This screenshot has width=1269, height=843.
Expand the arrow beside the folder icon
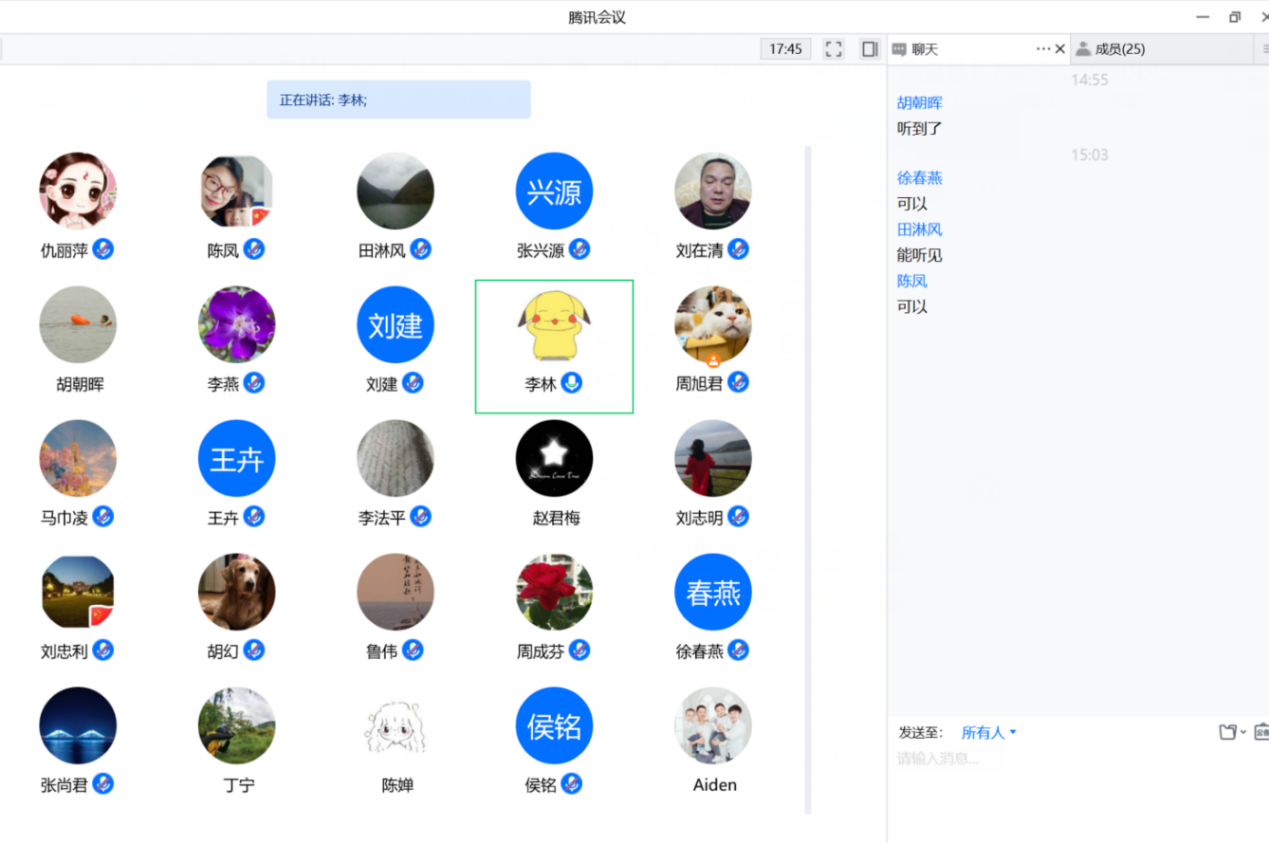(1243, 733)
